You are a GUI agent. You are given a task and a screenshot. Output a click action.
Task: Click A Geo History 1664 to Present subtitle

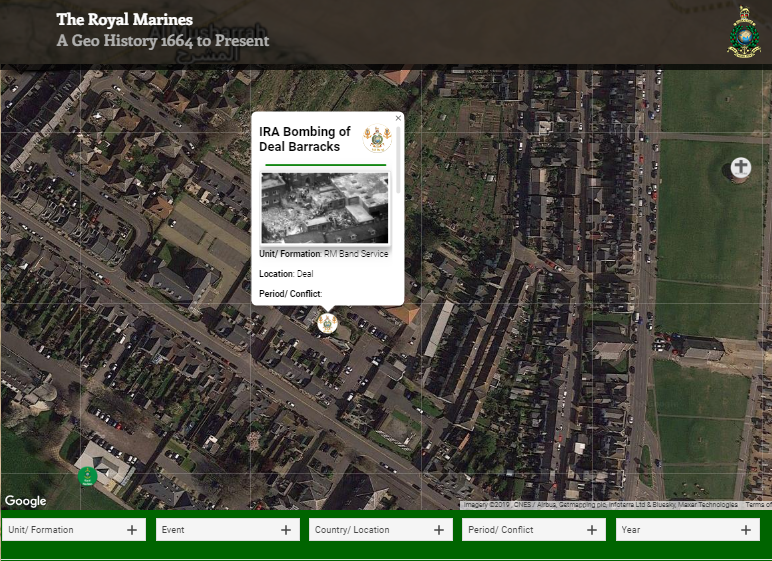[x=163, y=40]
